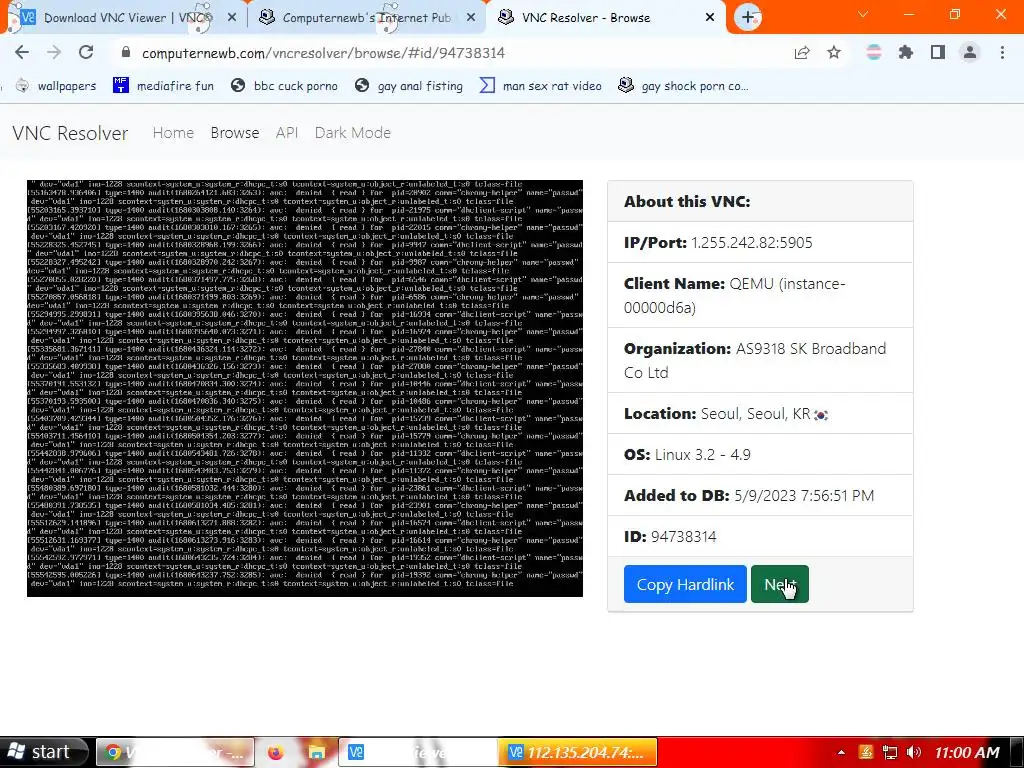This screenshot has height=768, width=1024.
Task: Click the VNC Resolver site title
Action: click(x=70, y=133)
